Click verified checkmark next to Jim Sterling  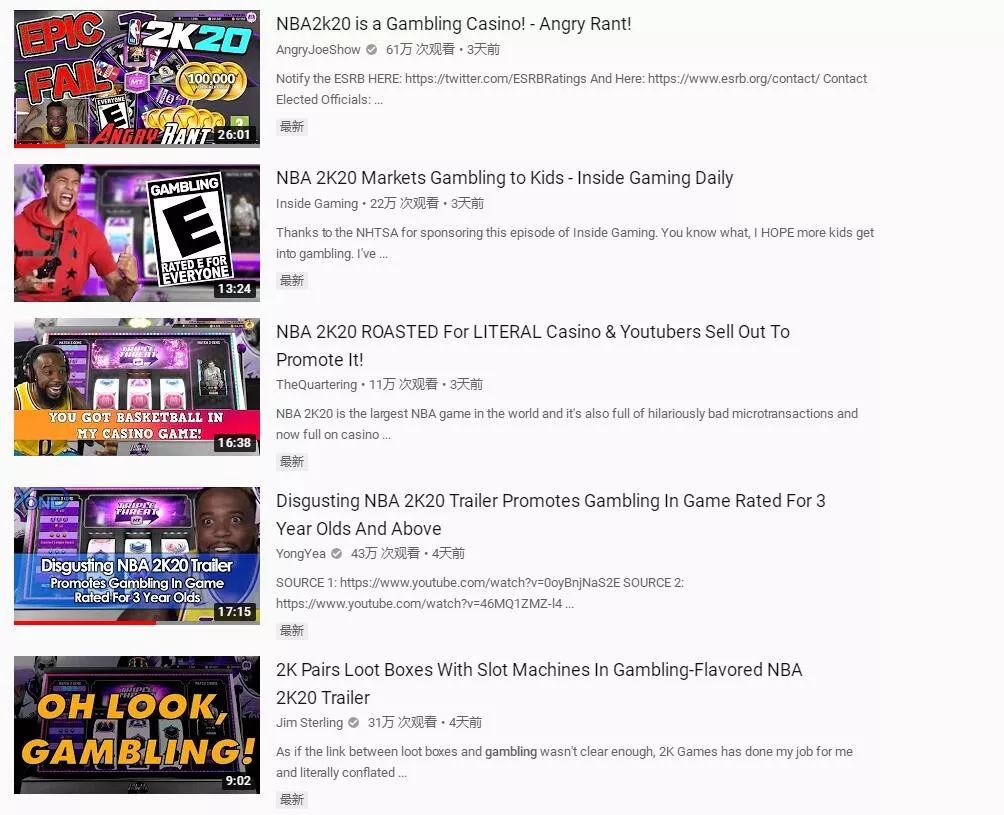tap(353, 722)
